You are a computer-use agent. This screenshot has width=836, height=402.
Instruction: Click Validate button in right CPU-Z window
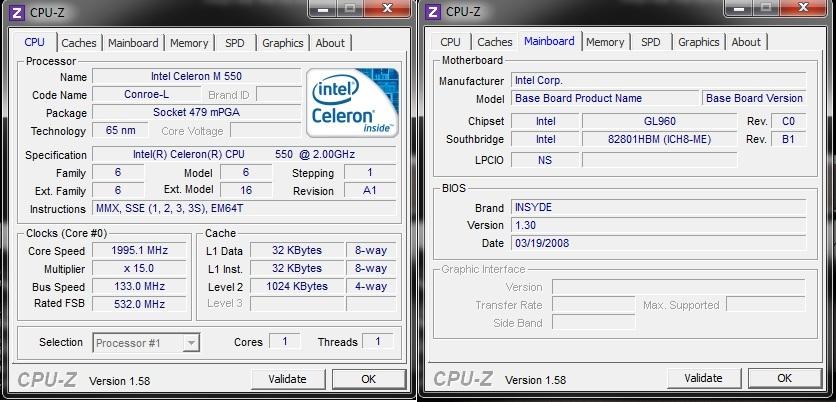click(703, 378)
